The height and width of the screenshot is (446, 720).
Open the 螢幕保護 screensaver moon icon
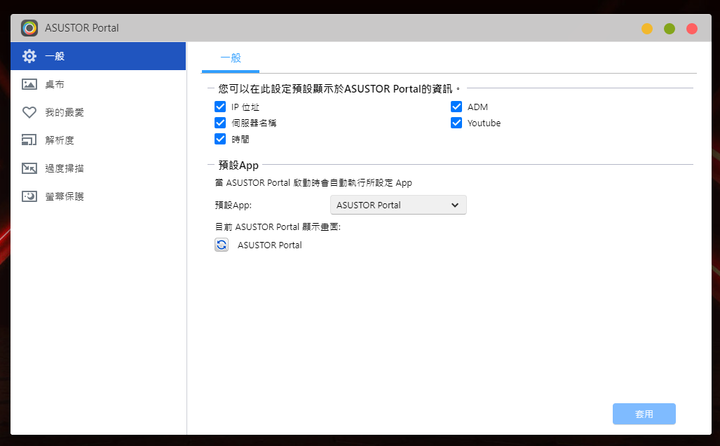pos(29,196)
